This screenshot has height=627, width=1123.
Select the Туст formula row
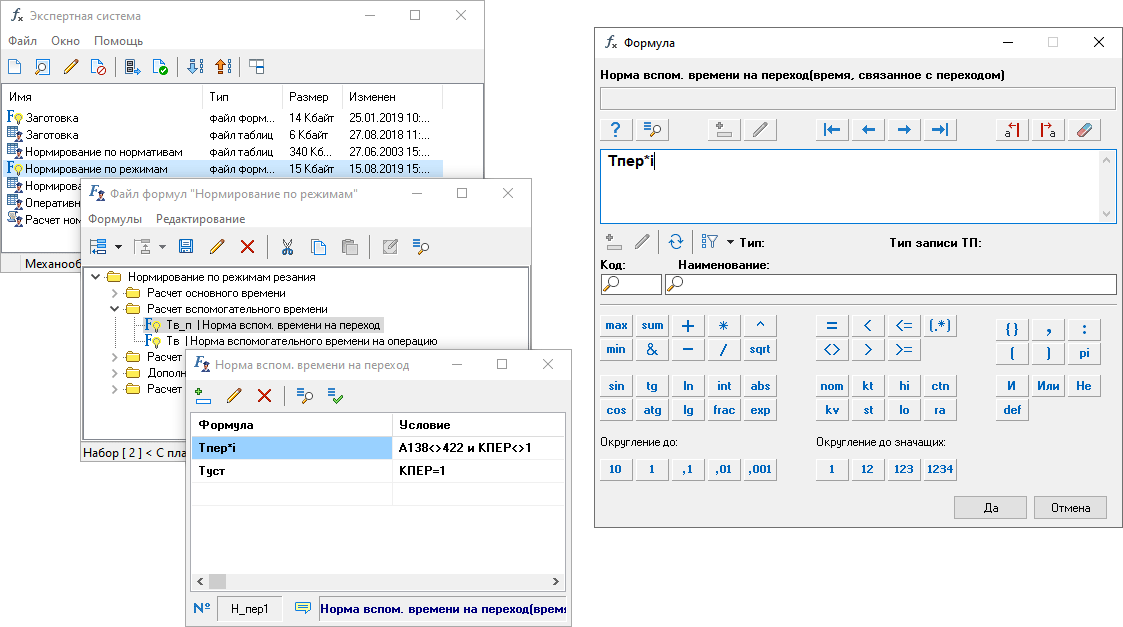(290, 470)
